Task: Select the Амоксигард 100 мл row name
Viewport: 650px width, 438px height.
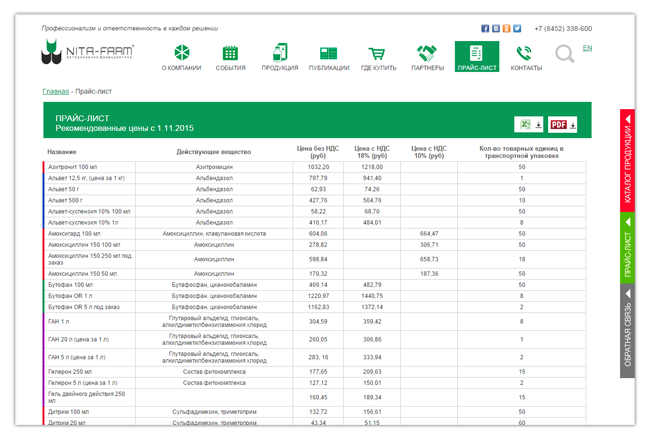Action: (x=74, y=234)
